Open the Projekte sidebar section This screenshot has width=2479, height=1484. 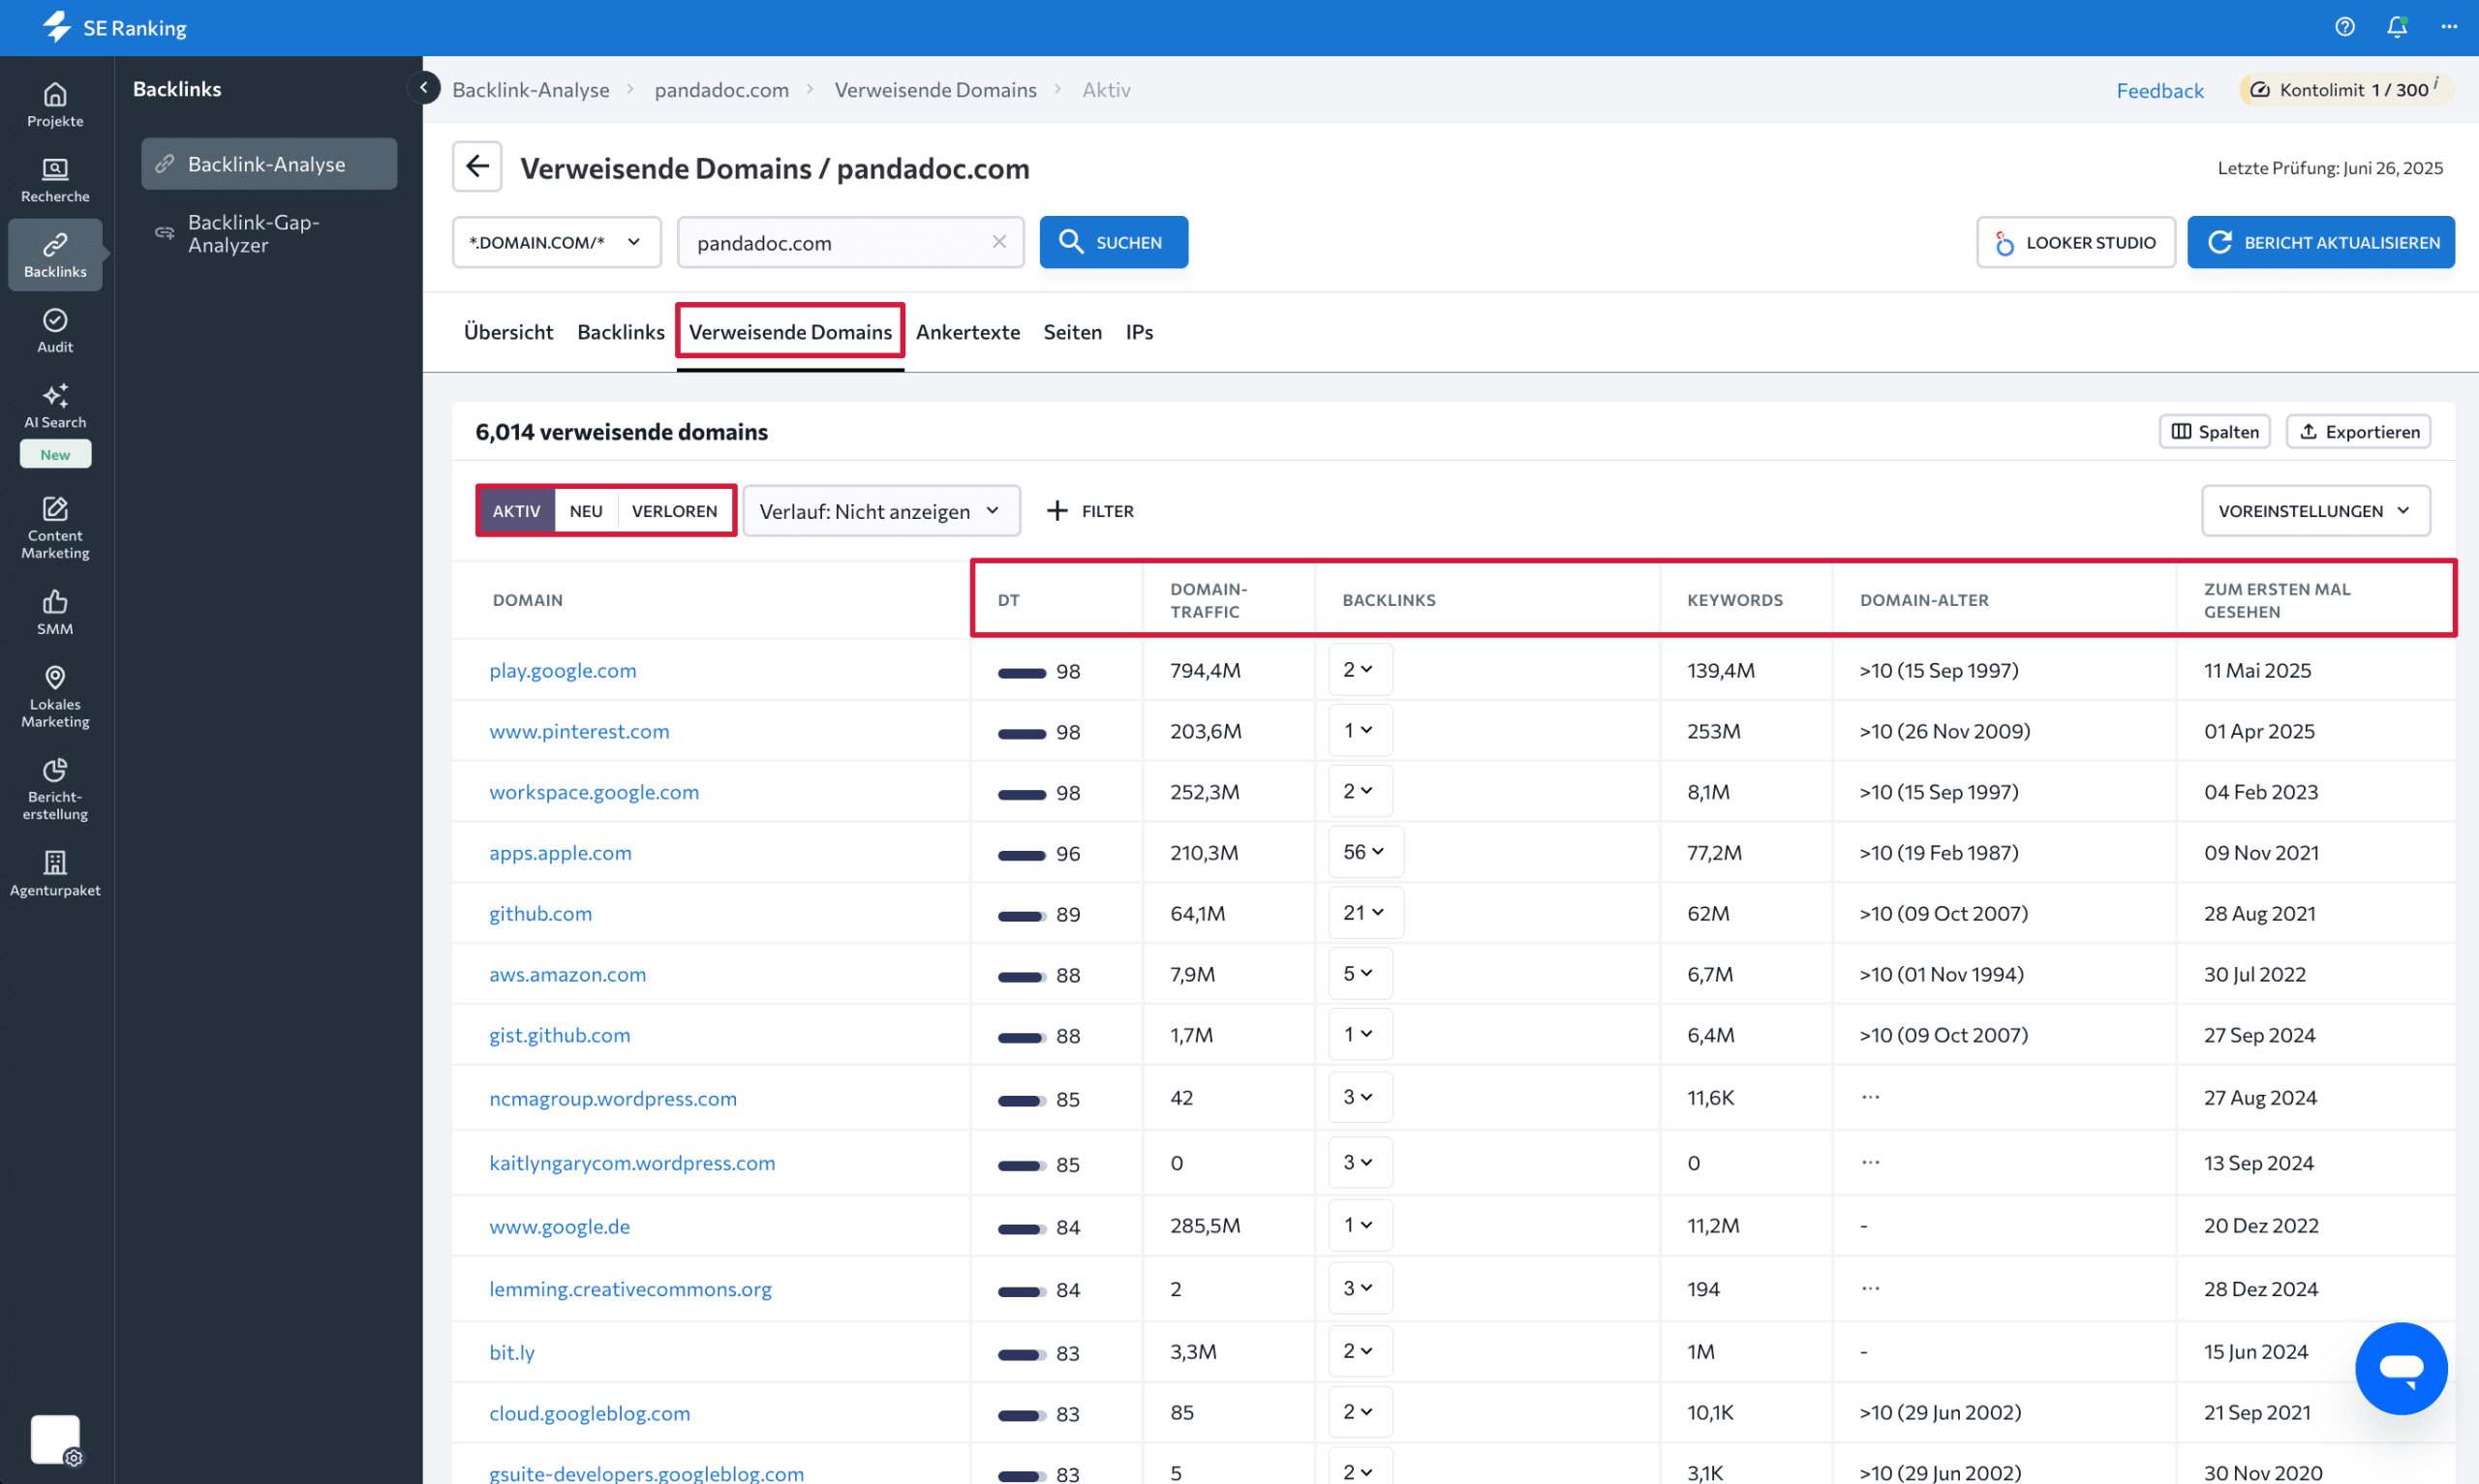pyautogui.click(x=55, y=105)
